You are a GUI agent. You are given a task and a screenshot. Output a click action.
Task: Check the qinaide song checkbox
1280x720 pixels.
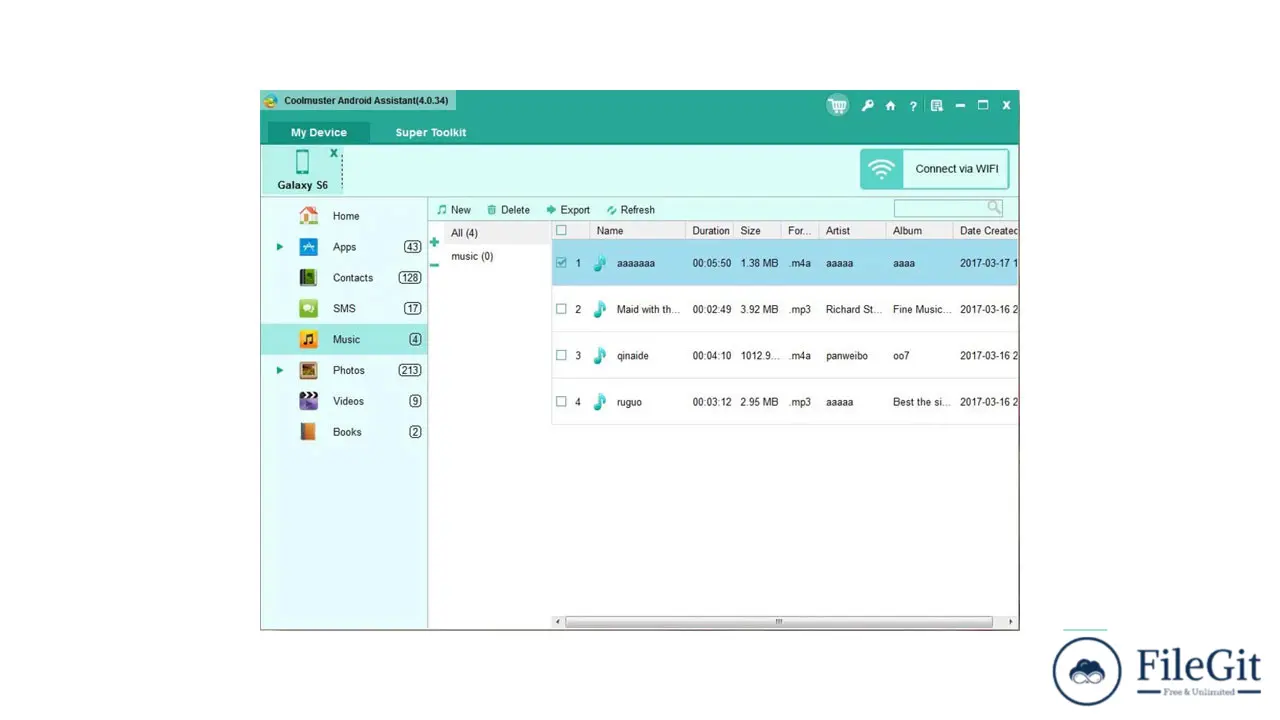pyautogui.click(x=561, y=355)
